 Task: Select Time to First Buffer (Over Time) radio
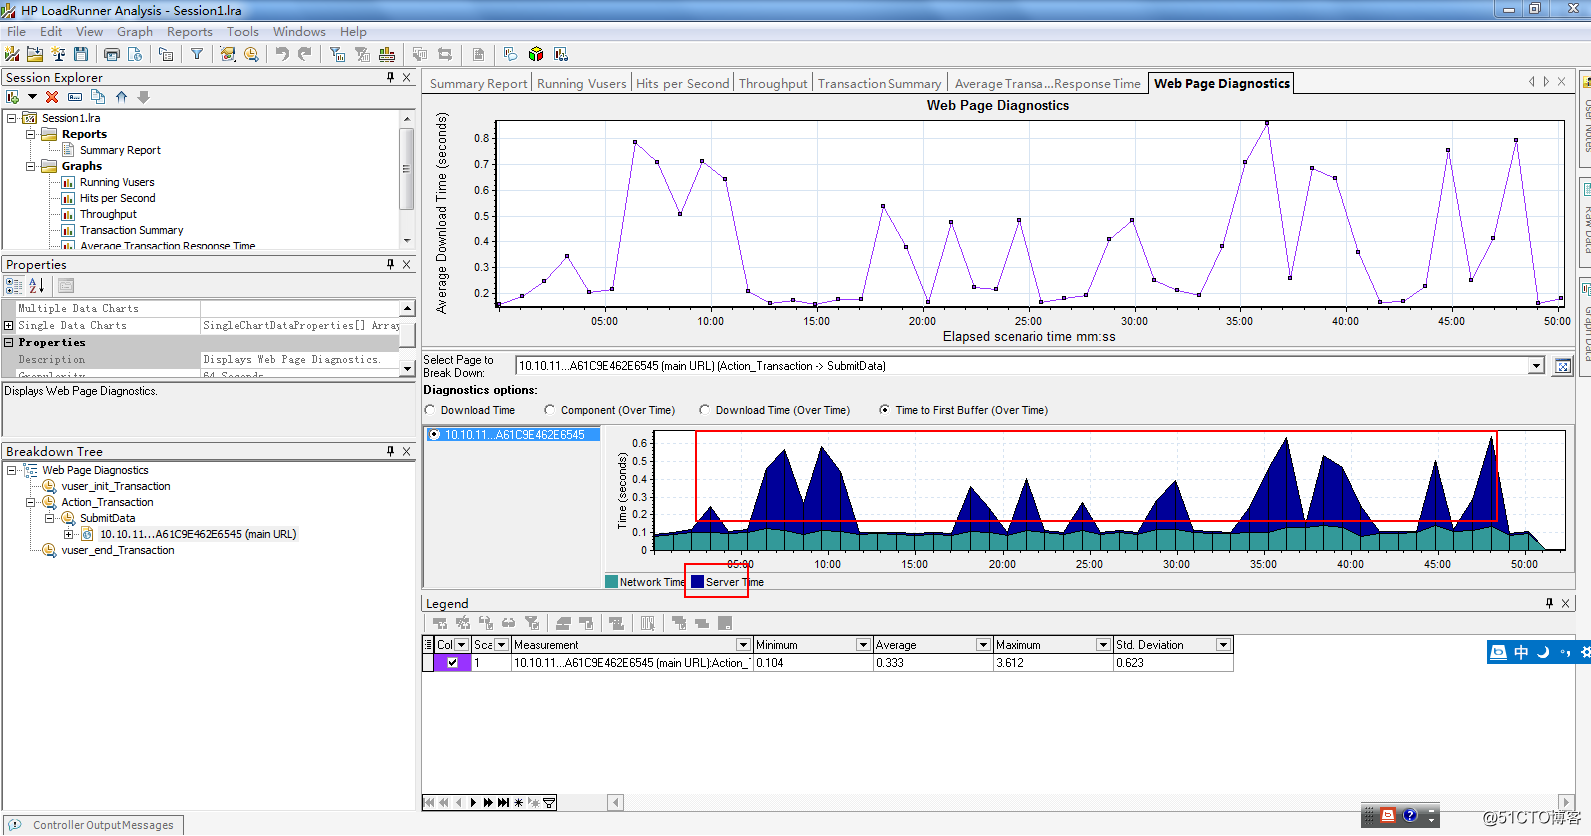click(x=884, y=410)
